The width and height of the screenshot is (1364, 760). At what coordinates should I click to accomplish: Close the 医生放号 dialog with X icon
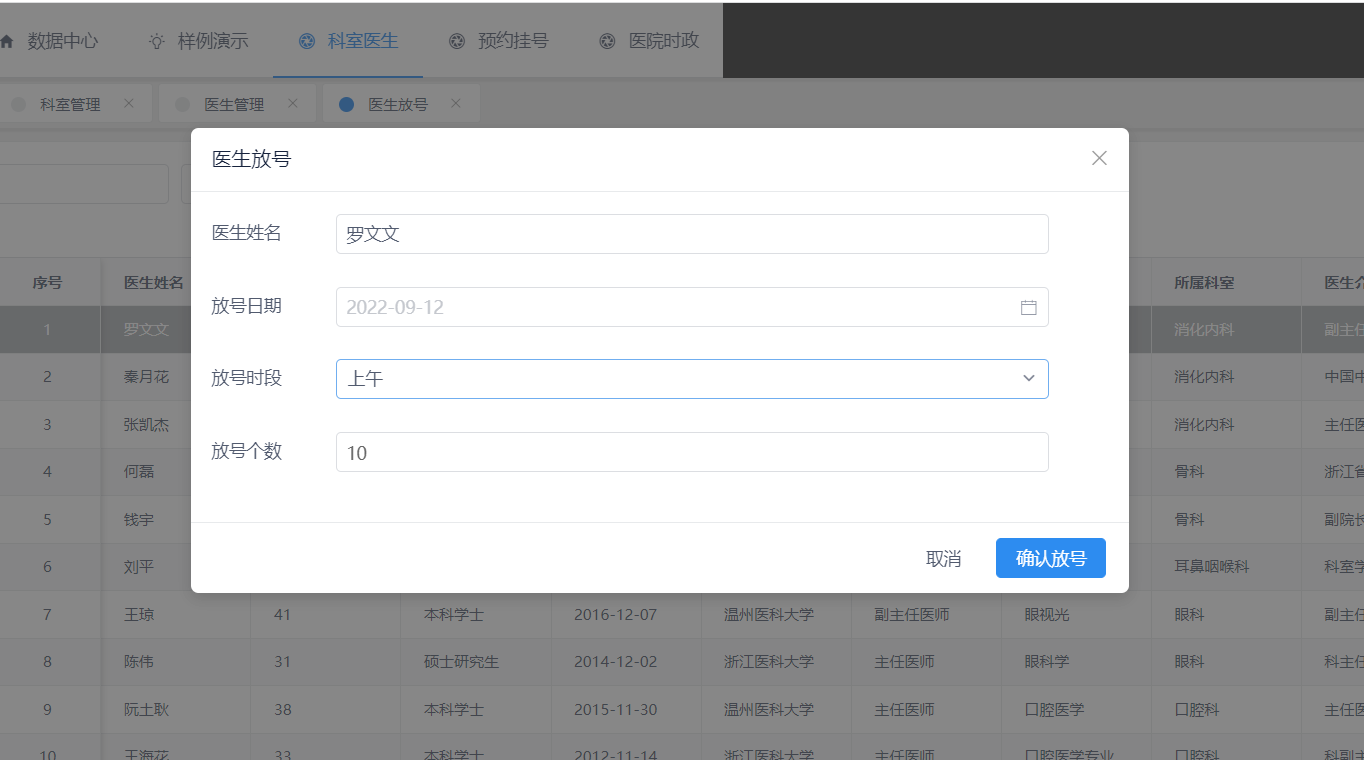click(x=1099, y=158)
